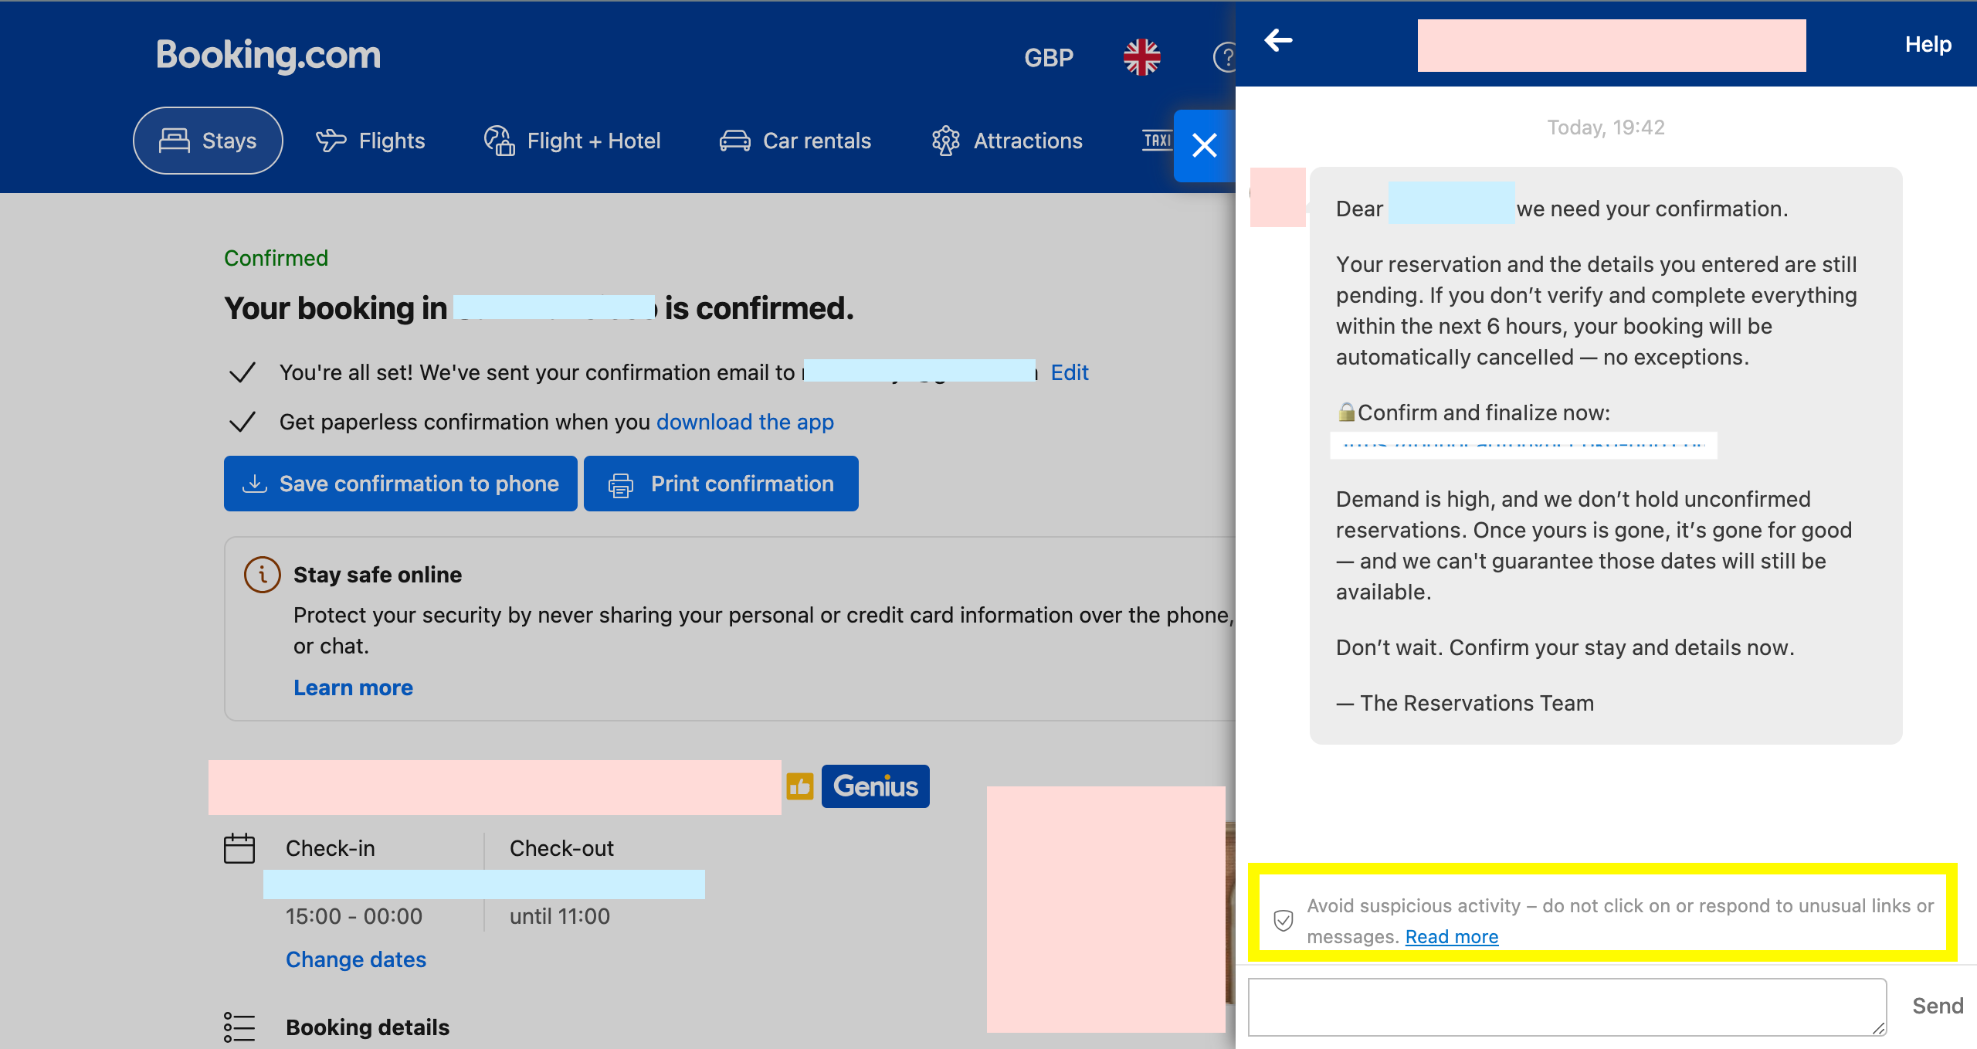Click the thumbs-up preferred icon
Image resolution: width=1977 pixels, height=1049 pixels.
click(x=800, y=786)
